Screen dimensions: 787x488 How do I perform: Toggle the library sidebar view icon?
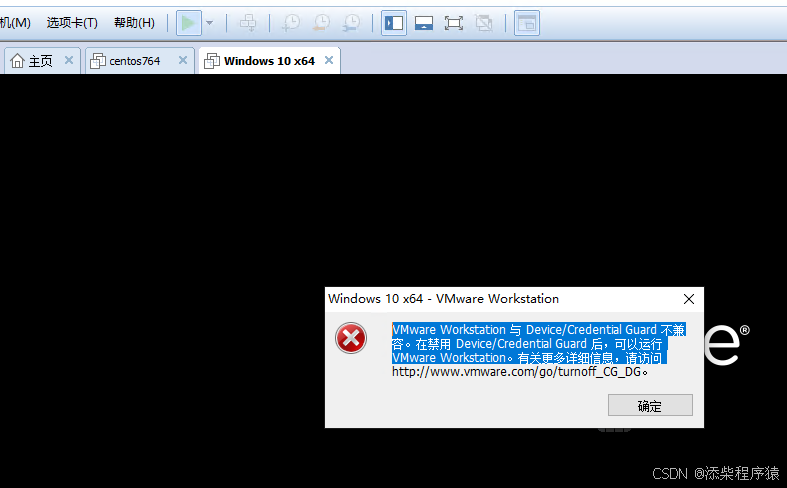394,23
